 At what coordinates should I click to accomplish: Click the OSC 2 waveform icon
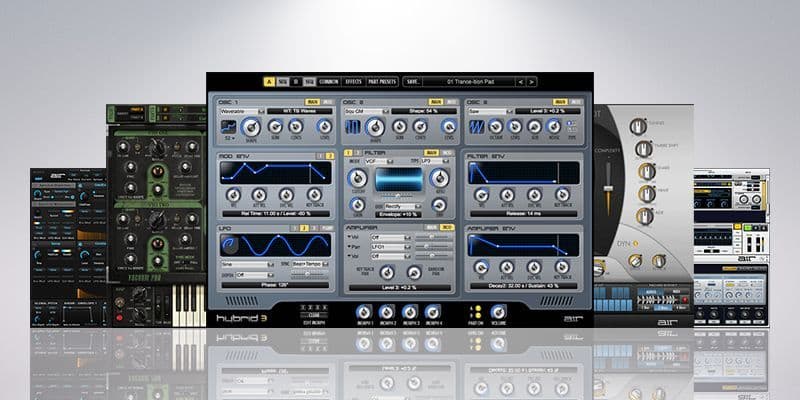[353, 127]
